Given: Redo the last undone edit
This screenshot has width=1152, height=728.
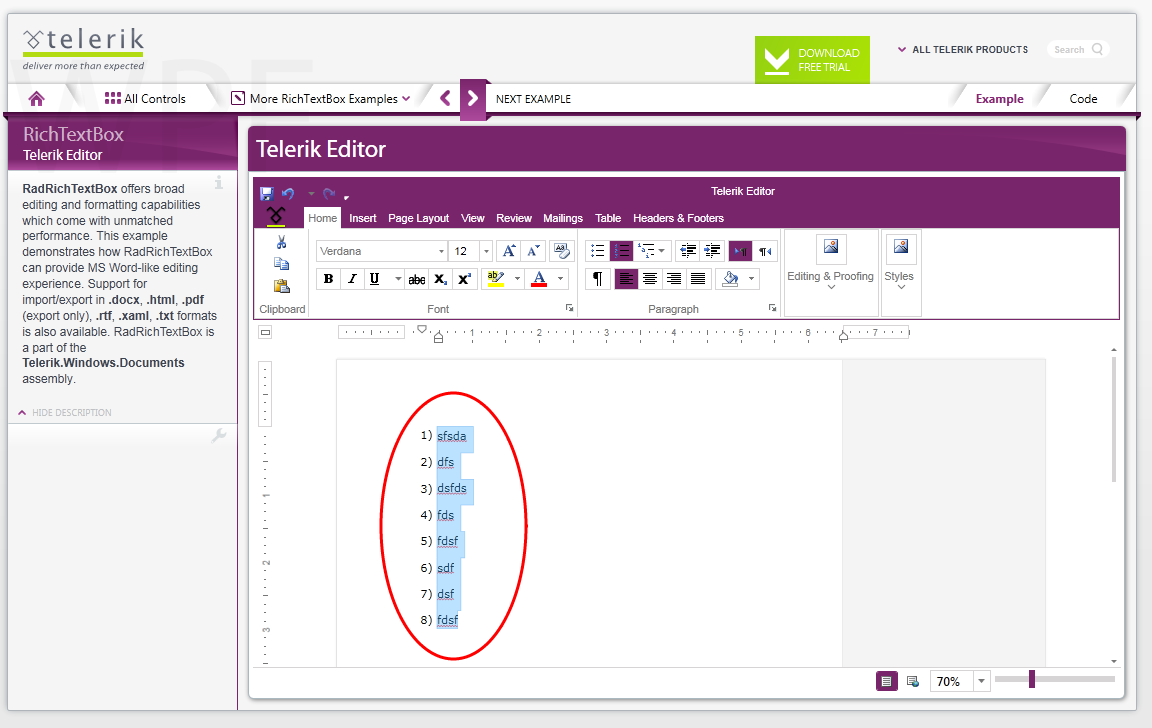Looking at the screenshot, I should pyautogui.click(x=328, y=193).
